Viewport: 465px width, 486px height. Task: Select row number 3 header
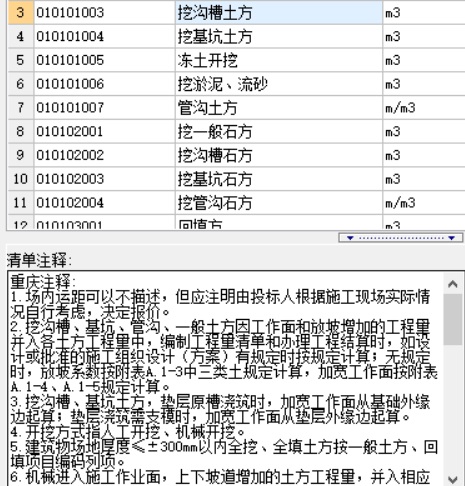(20, 13)
